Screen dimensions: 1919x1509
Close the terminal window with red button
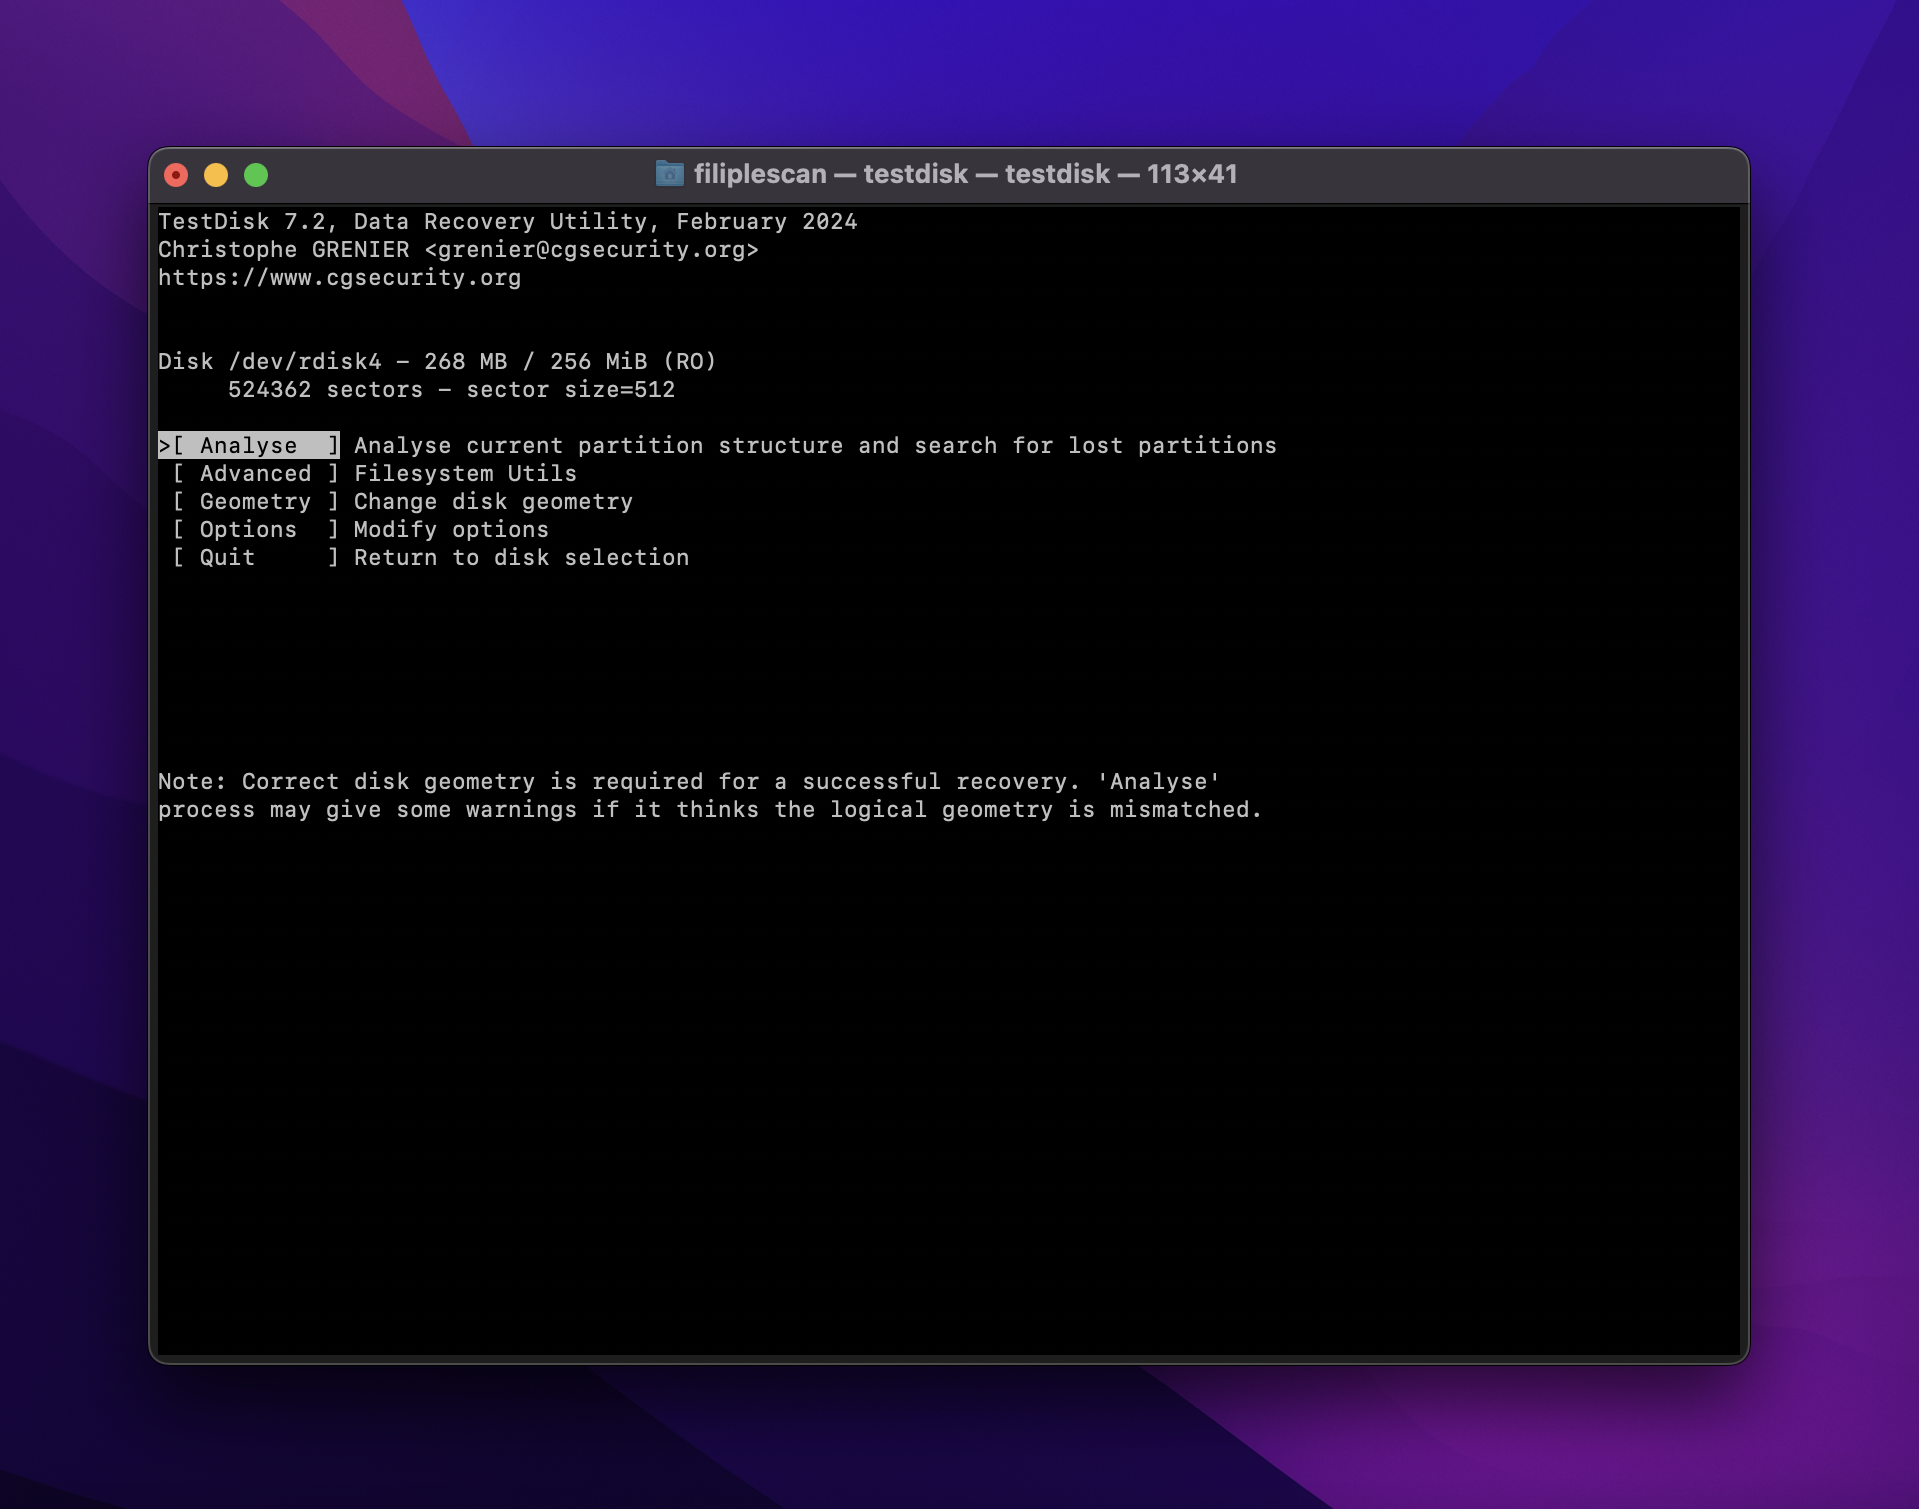tap(176, 175)
